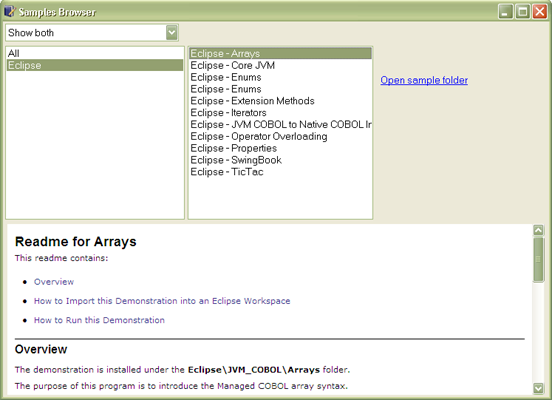Open How to Run this Demonstration link
552x400 pixels.
coord(99,320)
